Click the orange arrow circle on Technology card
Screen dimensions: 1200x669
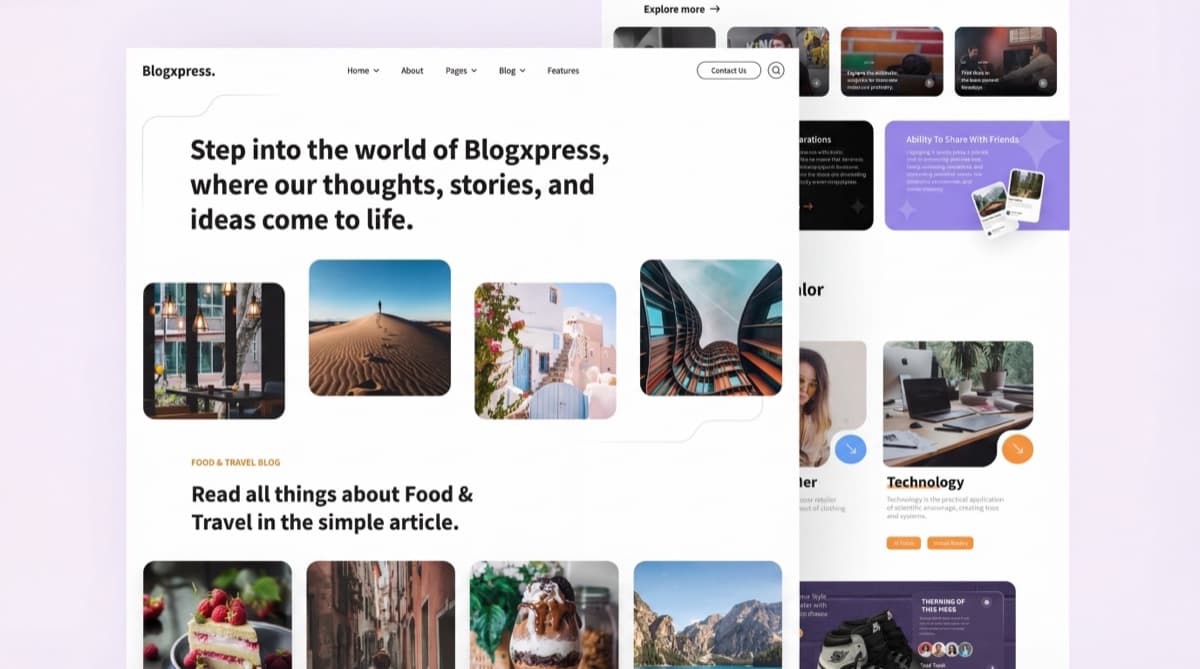1017,449
